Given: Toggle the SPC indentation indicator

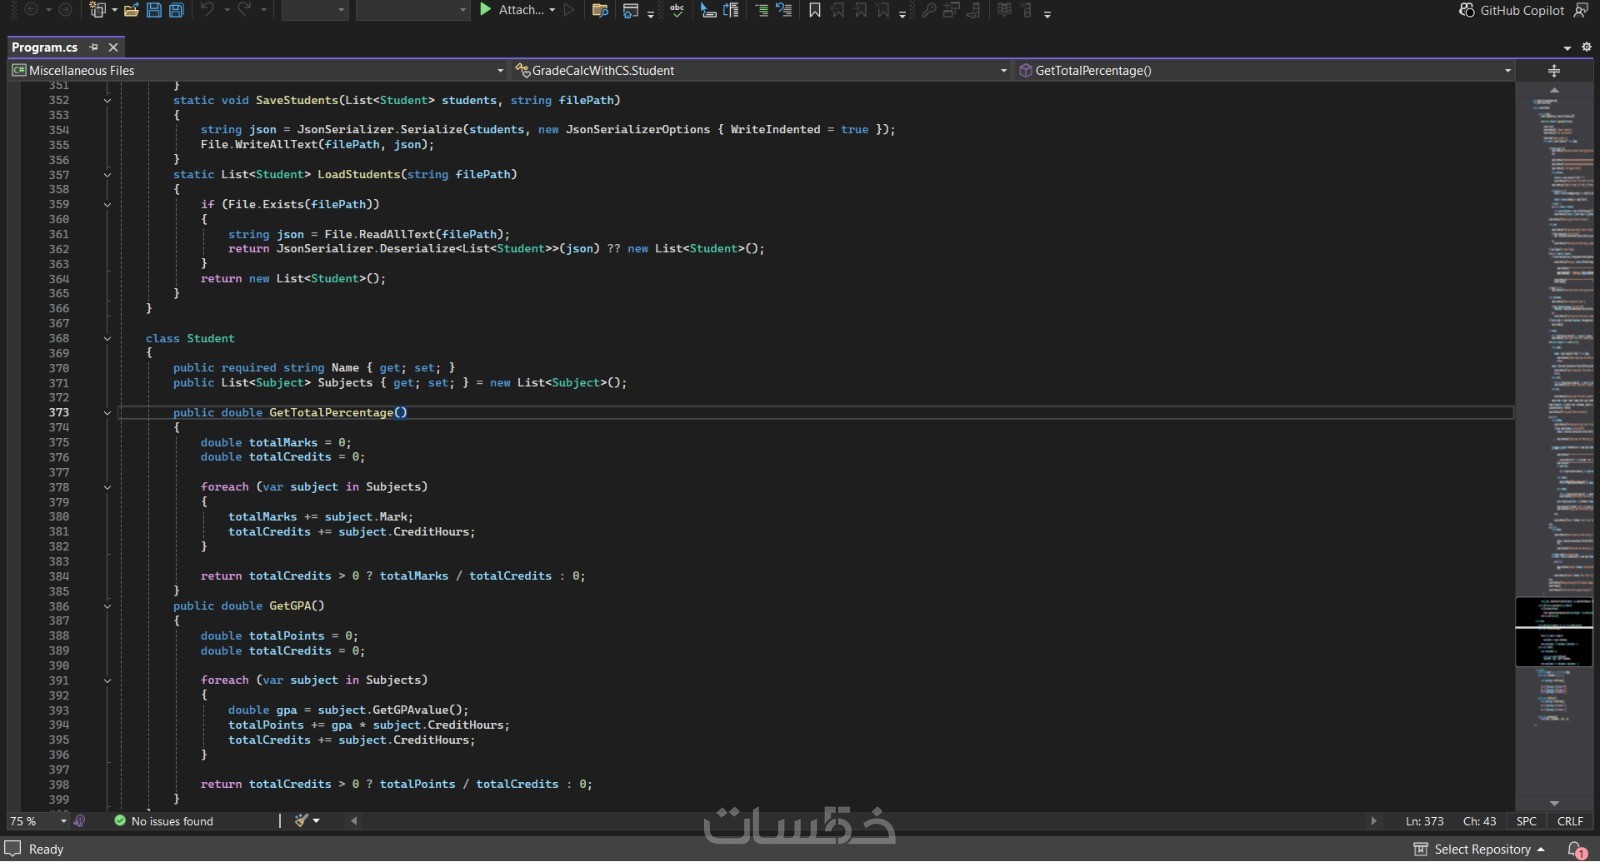Looking at the screenshot, I should coord(1526,821).
